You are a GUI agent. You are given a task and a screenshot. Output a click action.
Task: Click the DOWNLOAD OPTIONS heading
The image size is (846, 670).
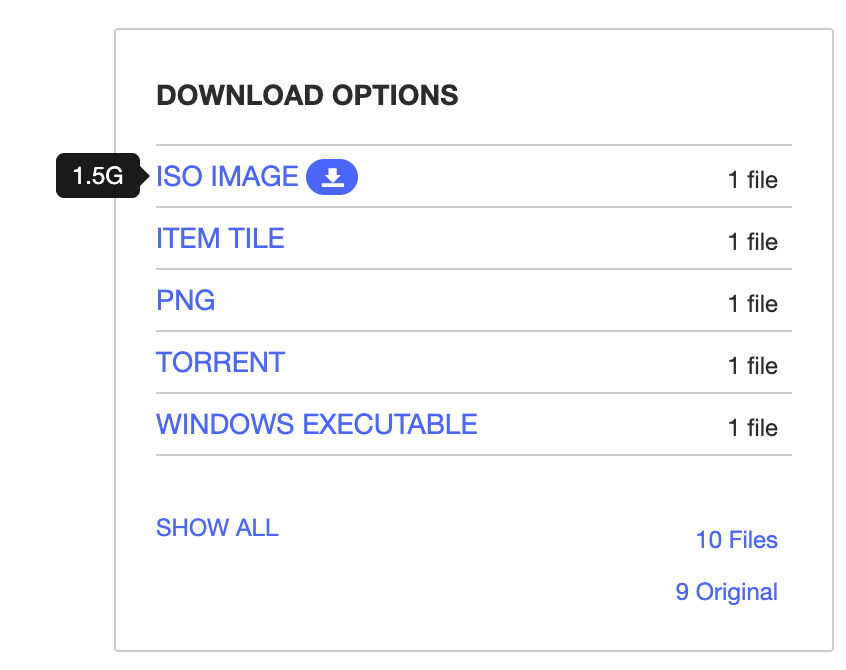(307, 96)
